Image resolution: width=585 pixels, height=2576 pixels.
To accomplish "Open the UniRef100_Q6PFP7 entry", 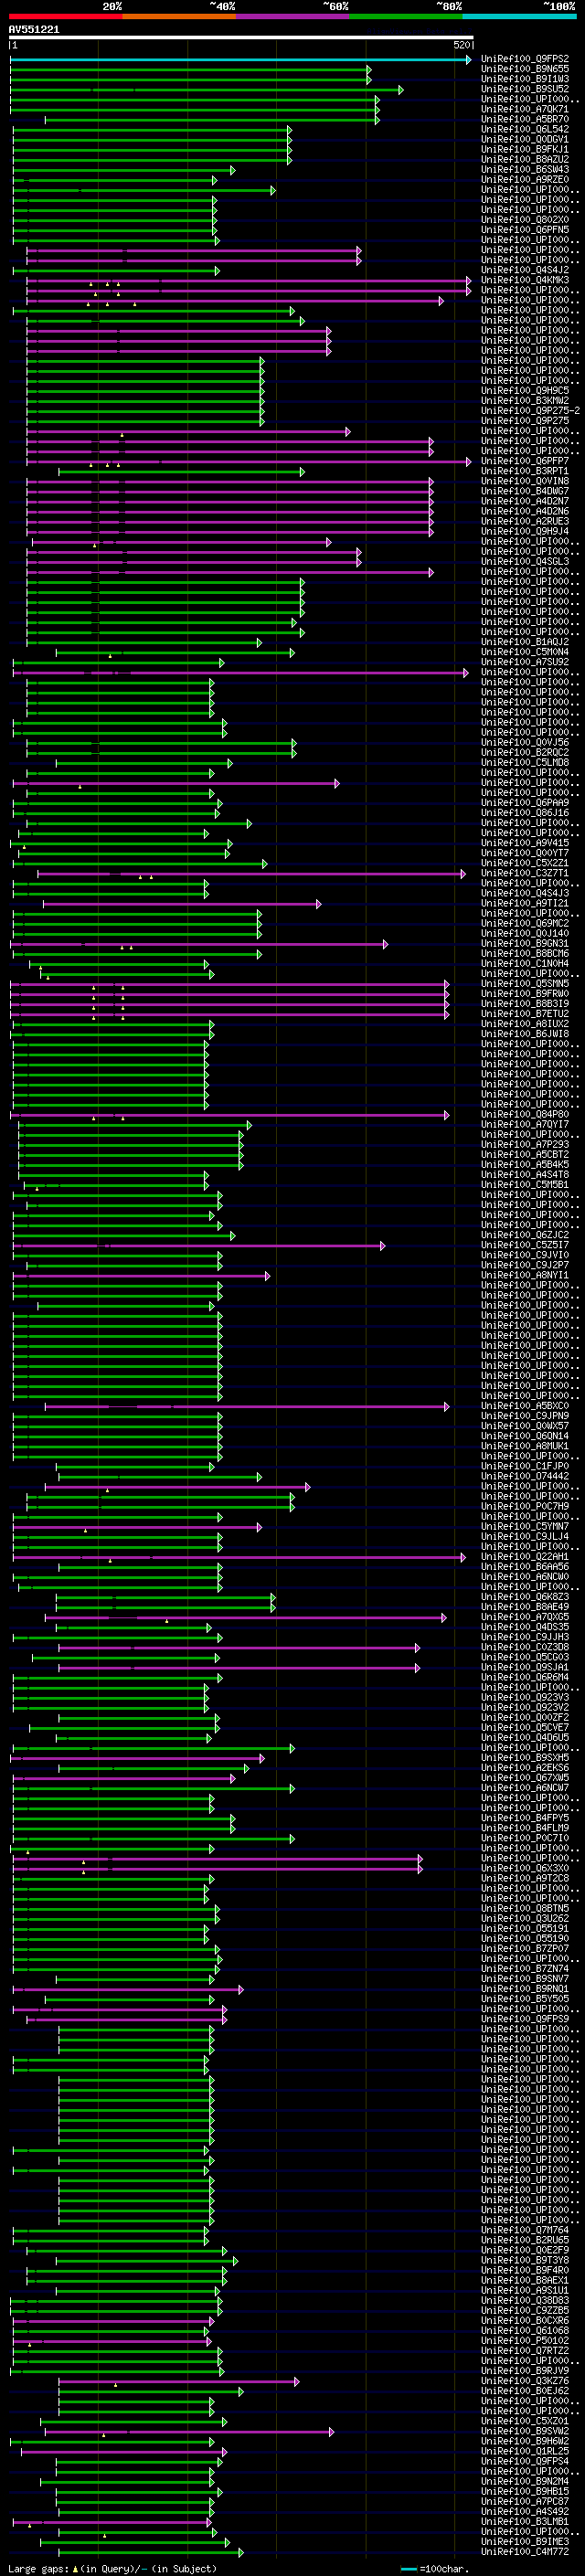I will tap(525, 461).
